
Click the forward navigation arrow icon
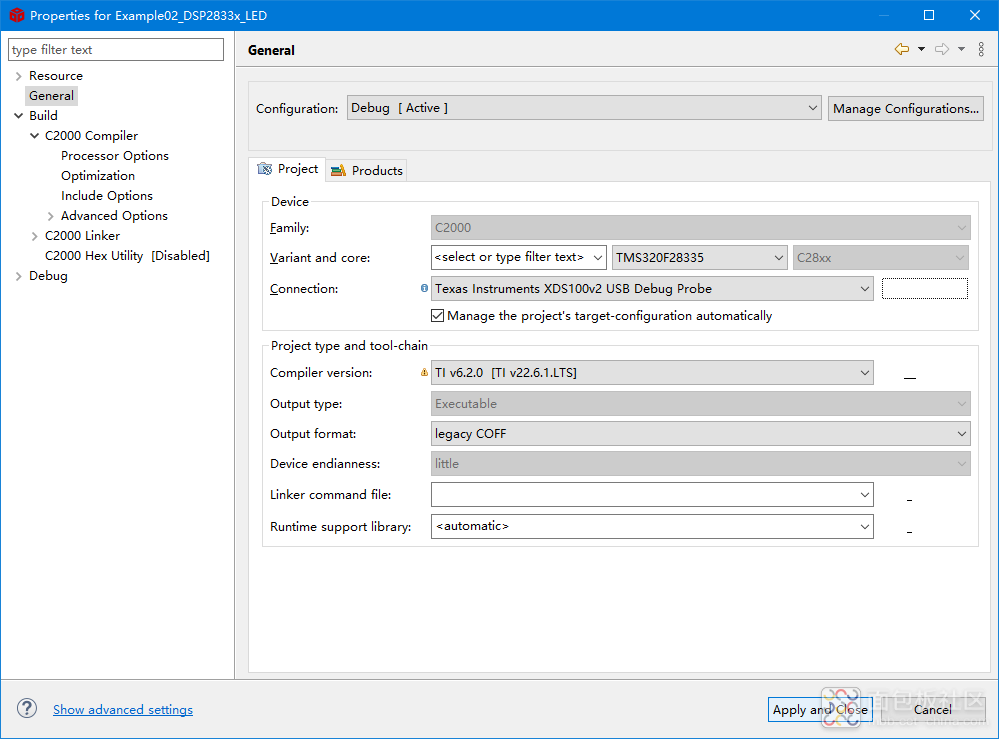pos(941,50)
